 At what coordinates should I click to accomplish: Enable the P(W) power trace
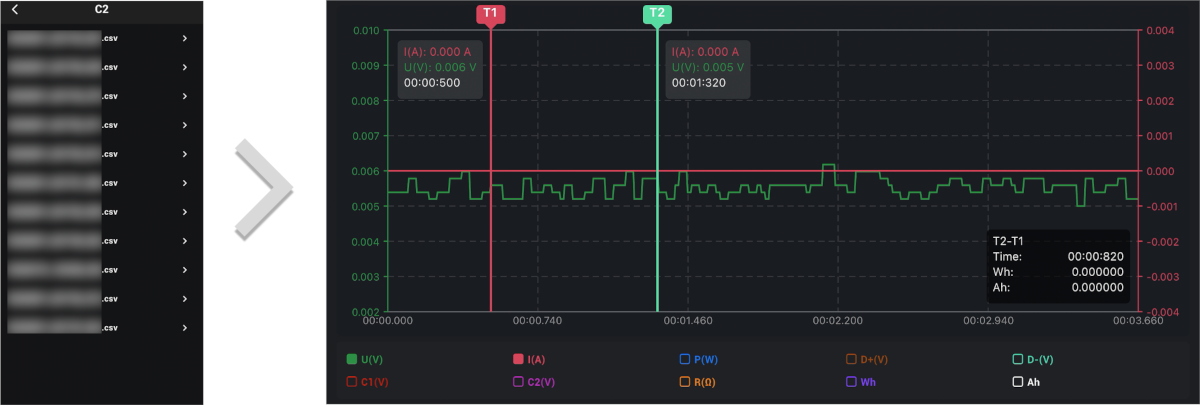point(685,358)
